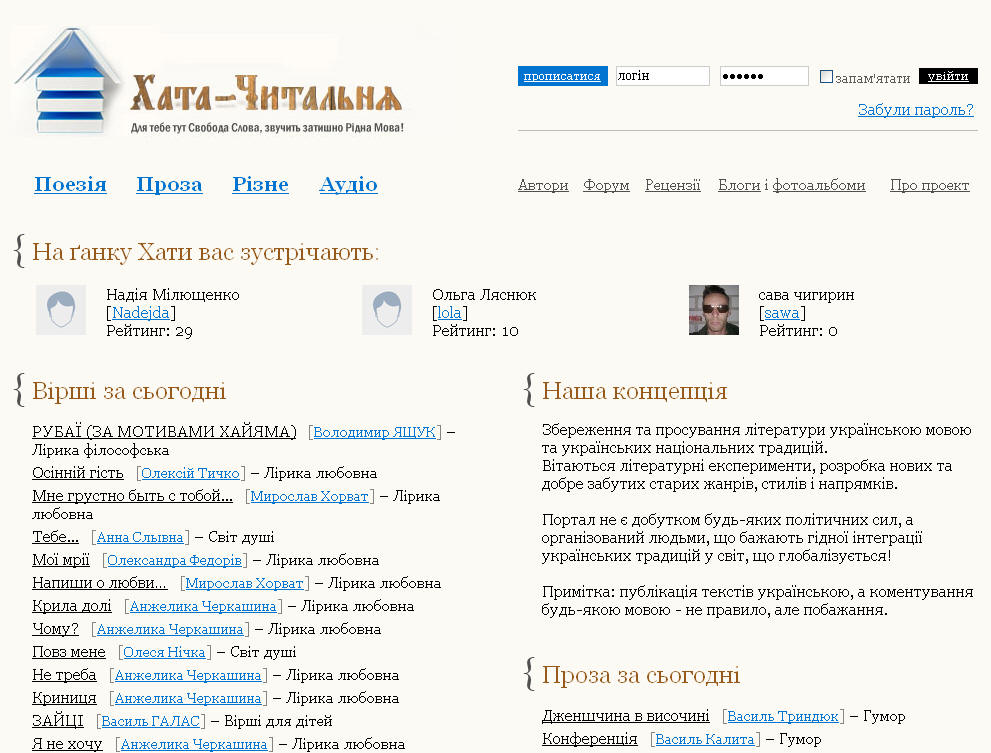Open author Мирослав Хорват beside Напиши о любви

click(244, 584)
